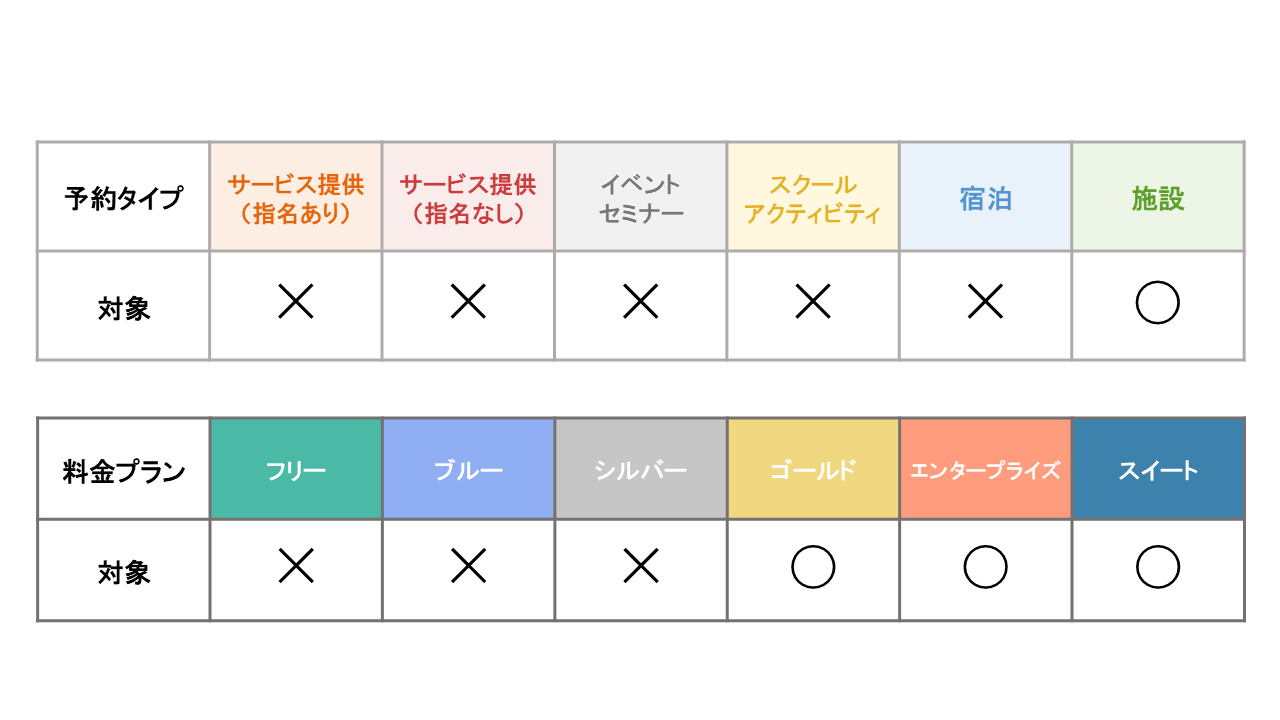Click the green フリー plan header cell
1280x720 pixels.
pos(296,469)
